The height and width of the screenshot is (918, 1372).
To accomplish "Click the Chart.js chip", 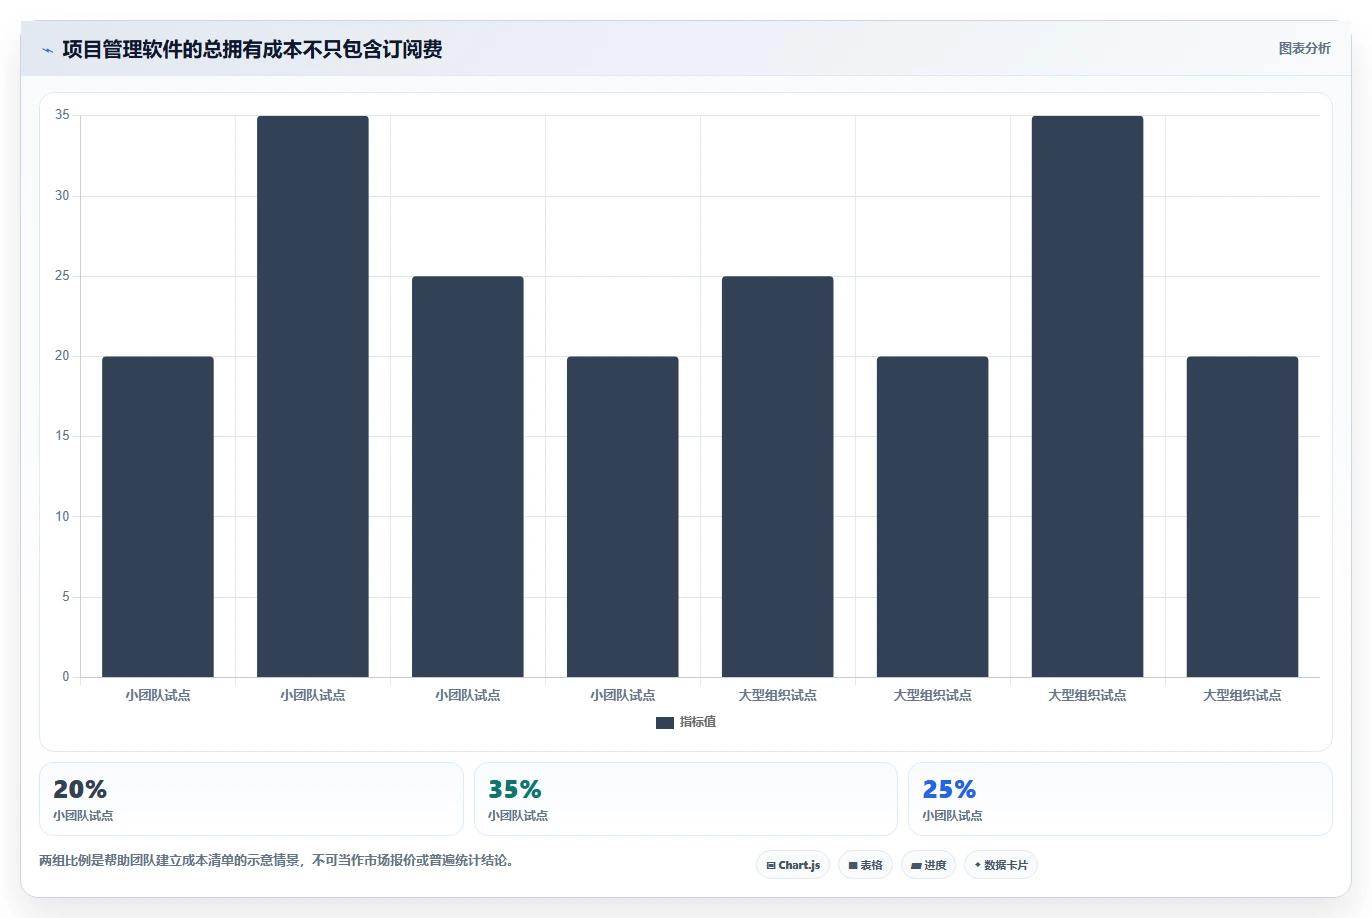I will (x=793, y=865).
